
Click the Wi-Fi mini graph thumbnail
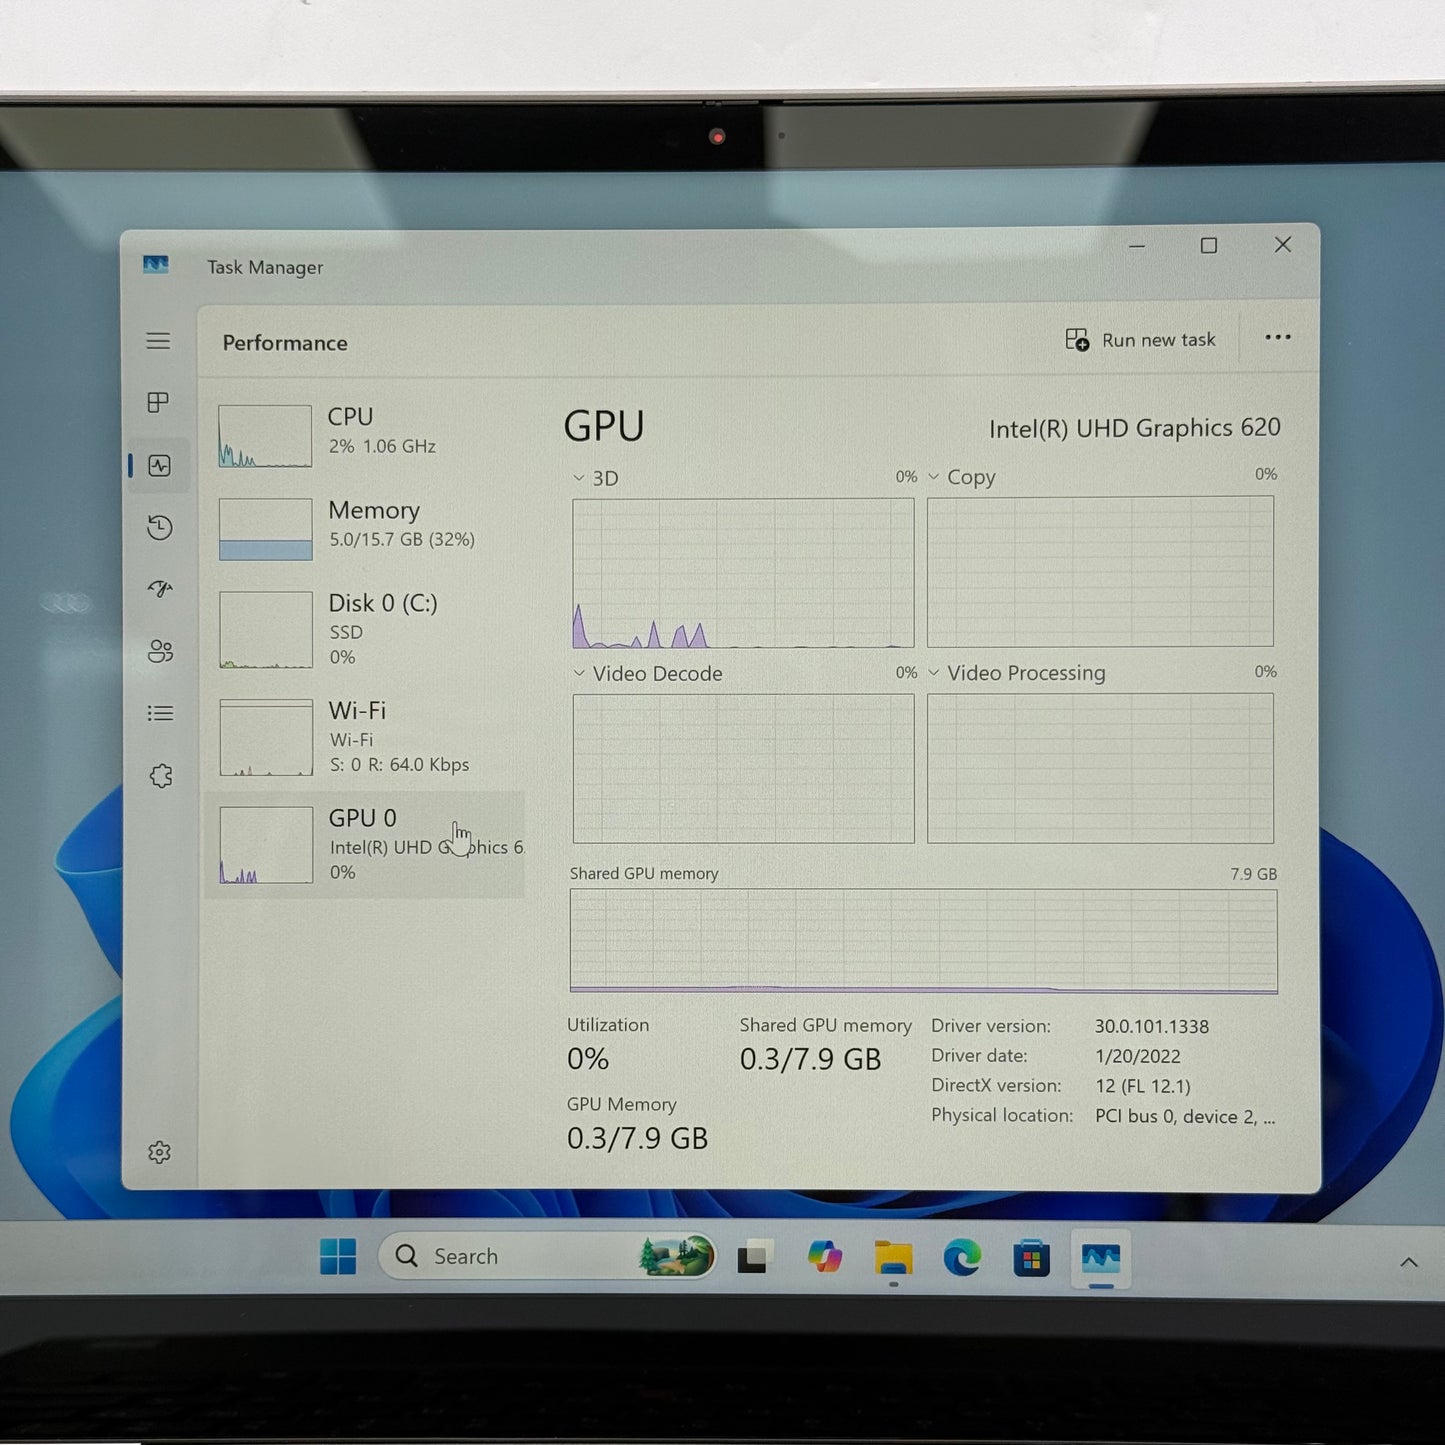pyautogui.click(x=266, y=738)
